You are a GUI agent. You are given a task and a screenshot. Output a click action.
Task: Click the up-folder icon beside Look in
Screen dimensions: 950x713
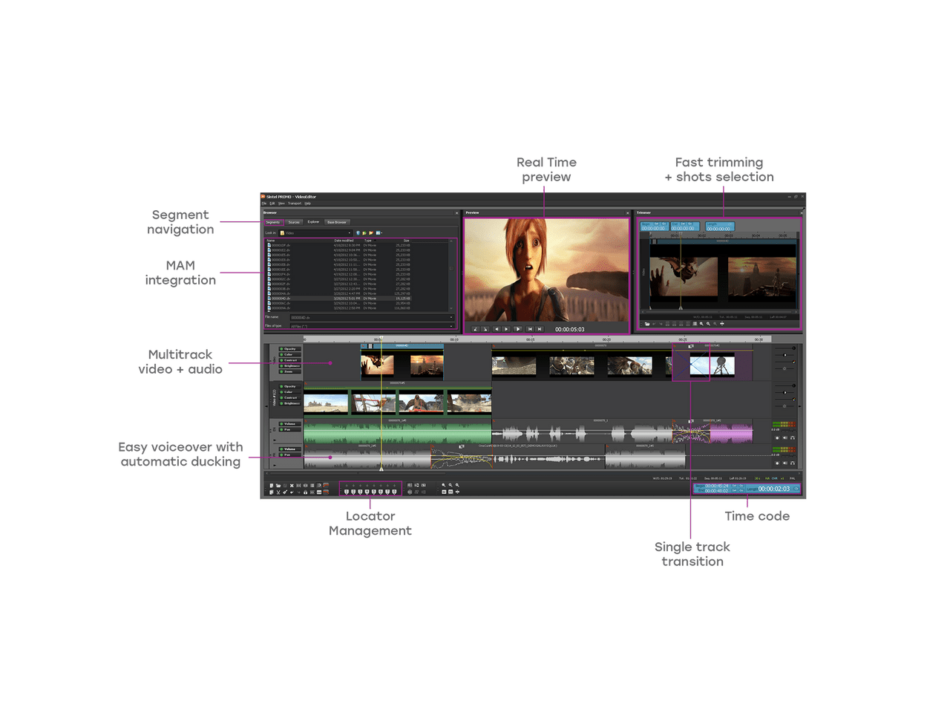click(x=366, y=232)
